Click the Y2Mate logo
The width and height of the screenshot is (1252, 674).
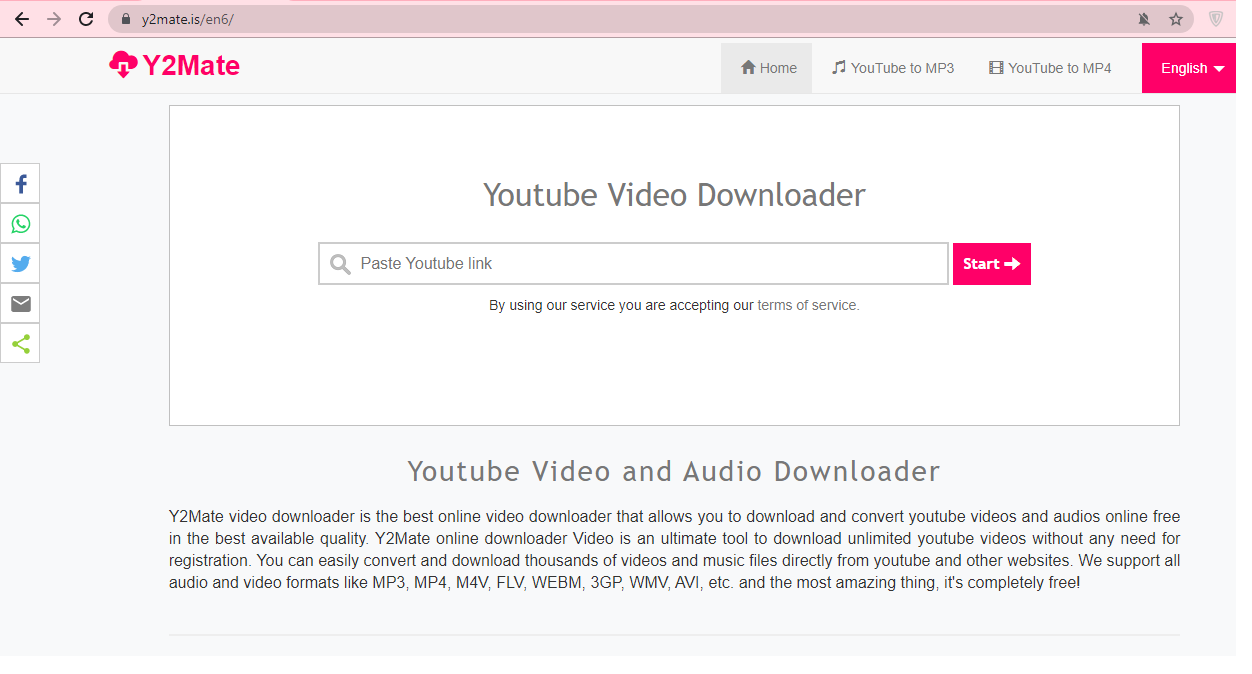tap(175, 66)
